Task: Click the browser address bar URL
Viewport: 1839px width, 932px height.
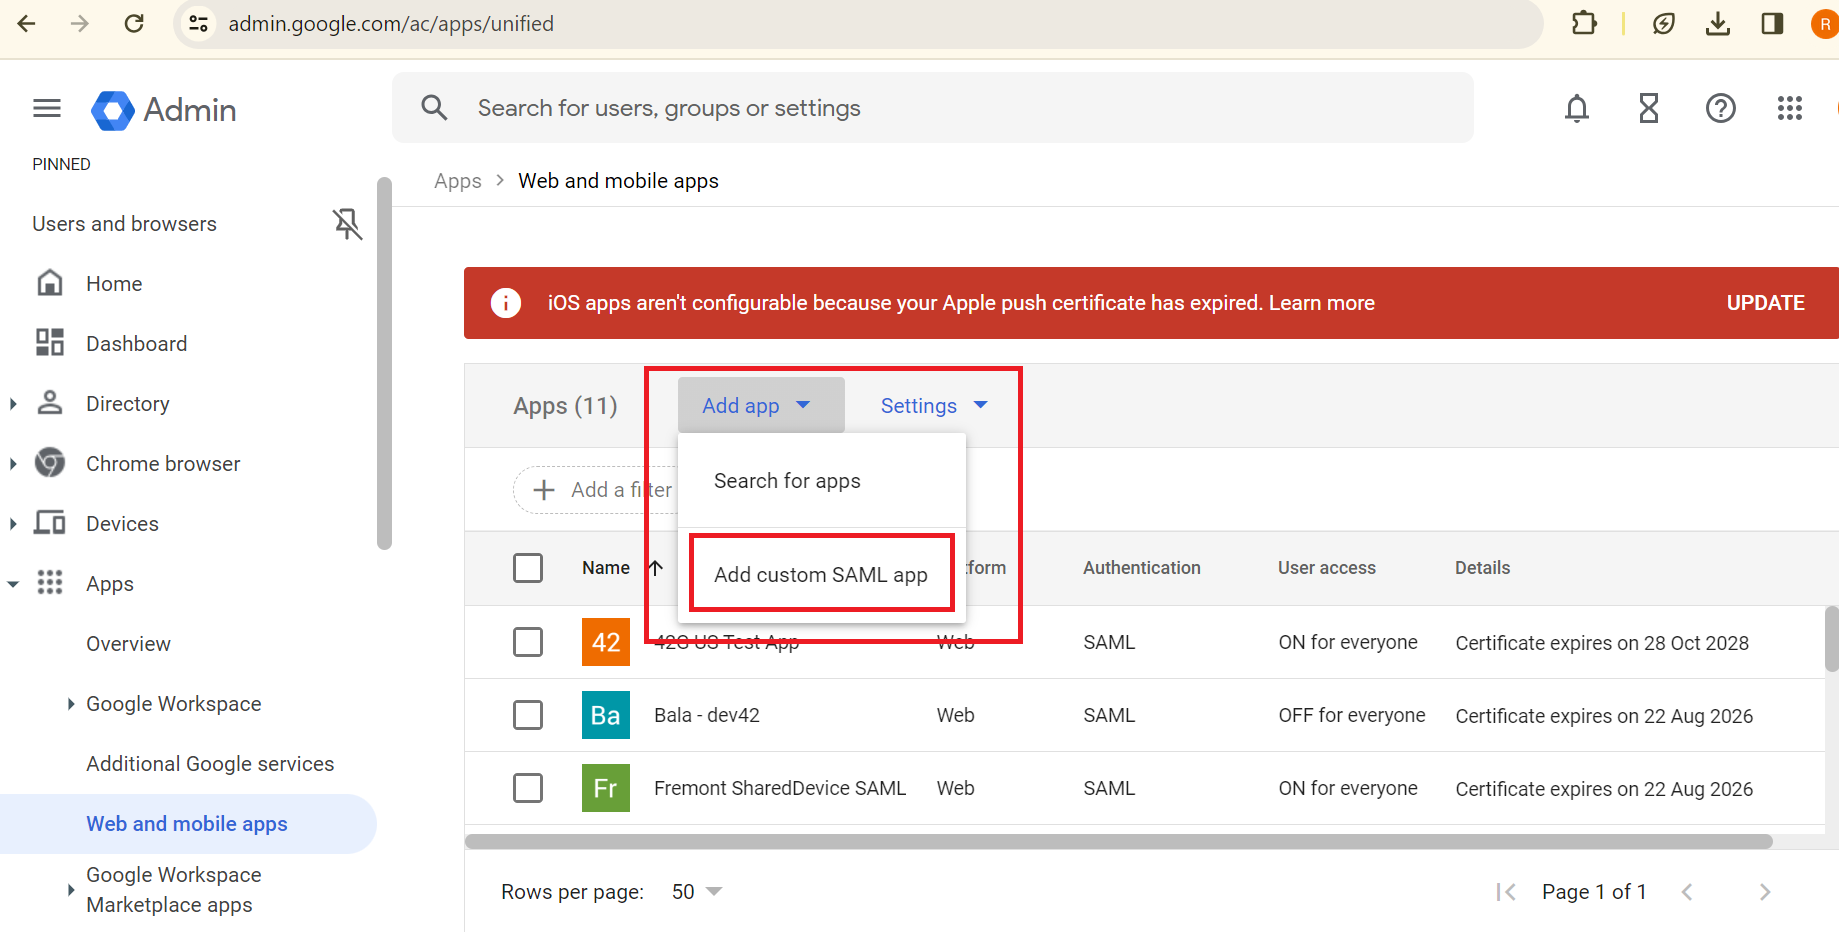Action: (x=391, y=23)
